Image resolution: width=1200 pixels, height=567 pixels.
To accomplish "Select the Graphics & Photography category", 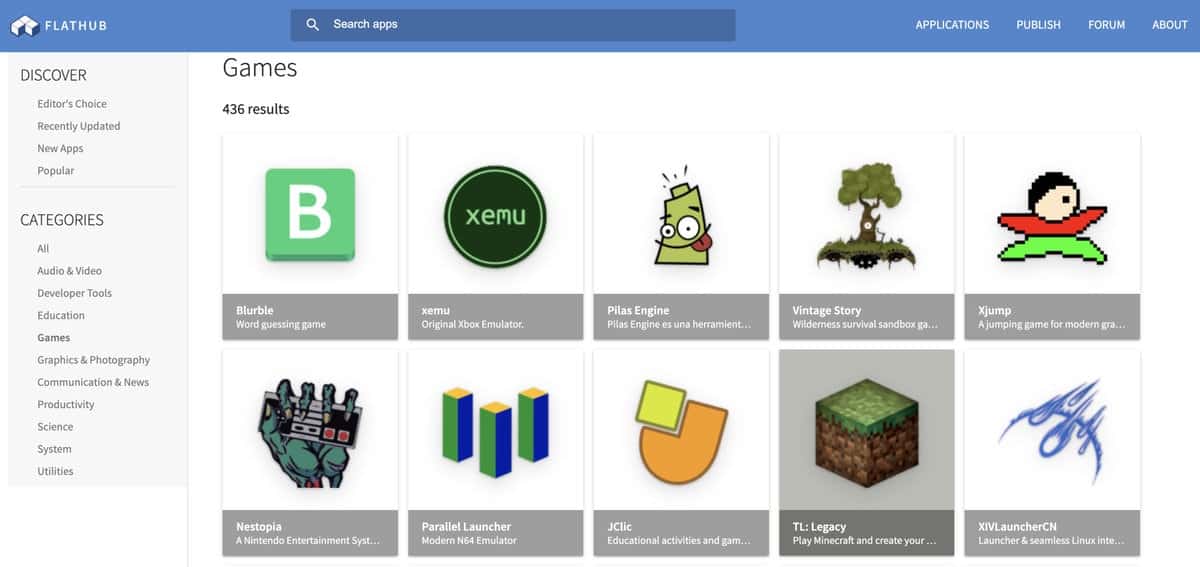I will coord(94,360).
